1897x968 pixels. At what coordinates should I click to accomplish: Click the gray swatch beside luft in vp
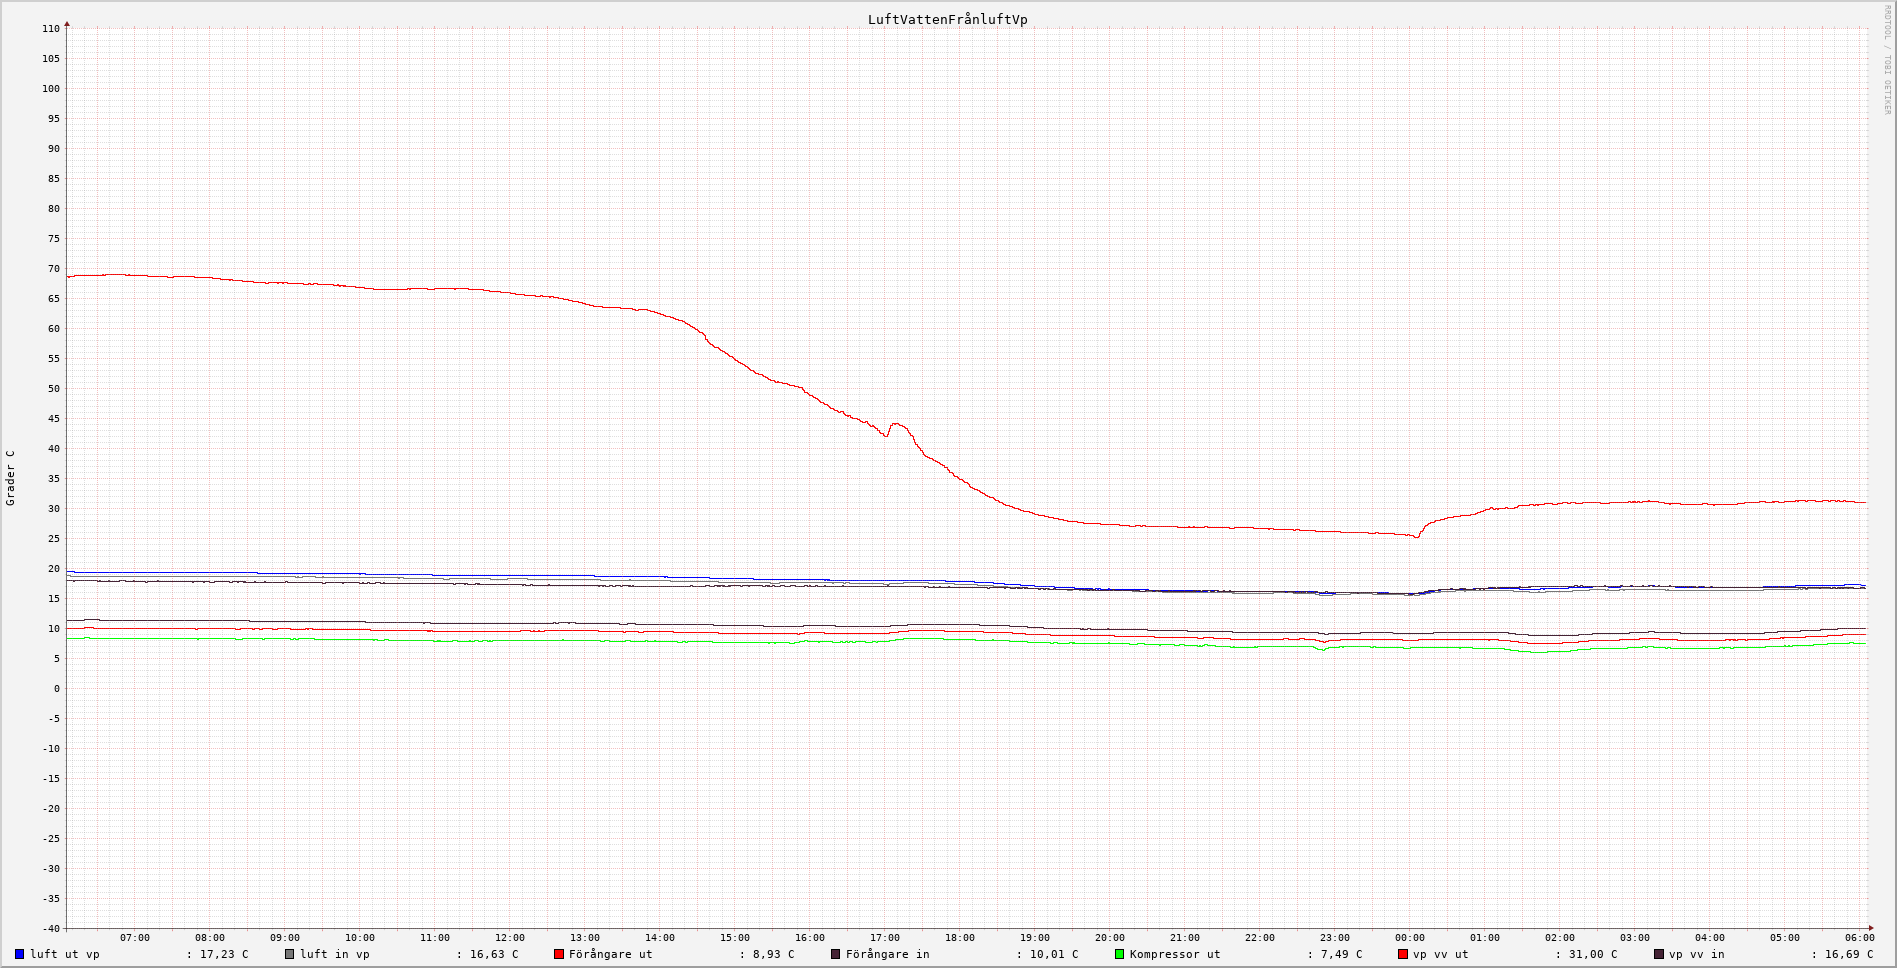coord(289,954)
